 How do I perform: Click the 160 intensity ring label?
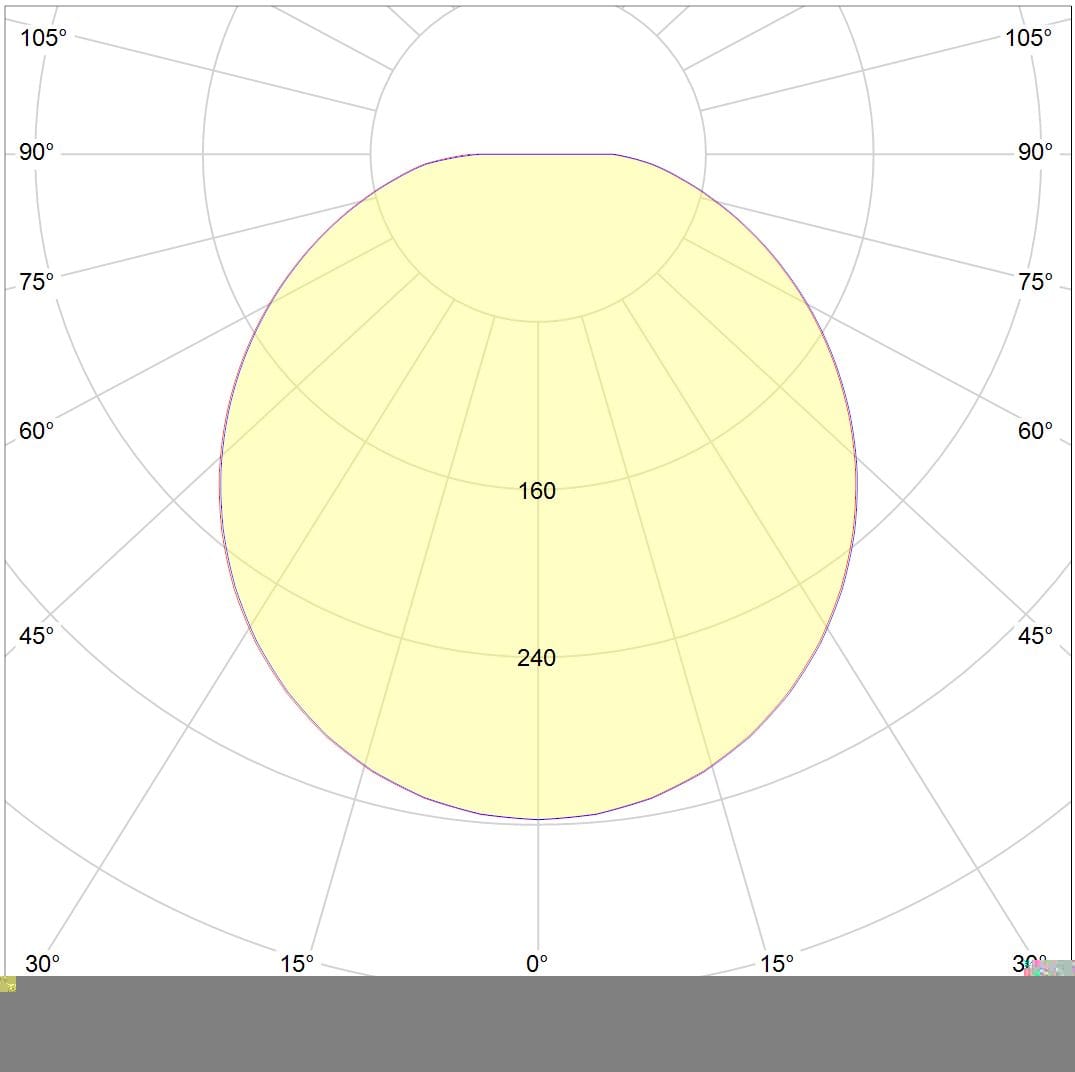pyautogui.click(x=537, y=491)
